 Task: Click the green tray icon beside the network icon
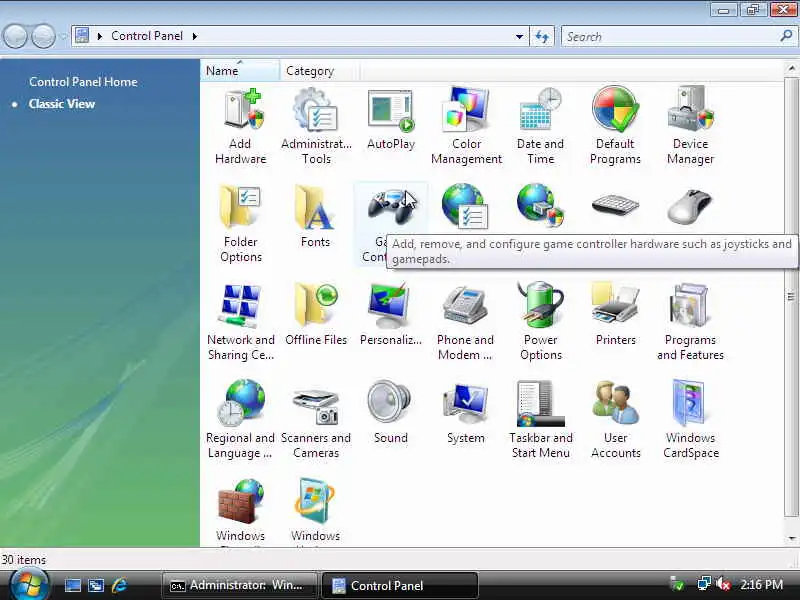click(678, 584)
